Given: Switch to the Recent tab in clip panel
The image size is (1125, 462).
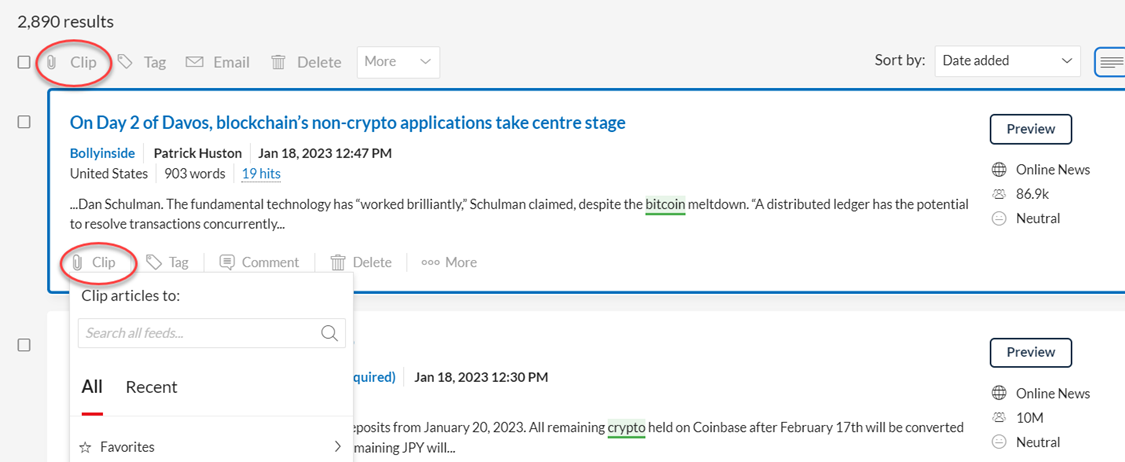Looking at the screenshot, I should (151, 387).
